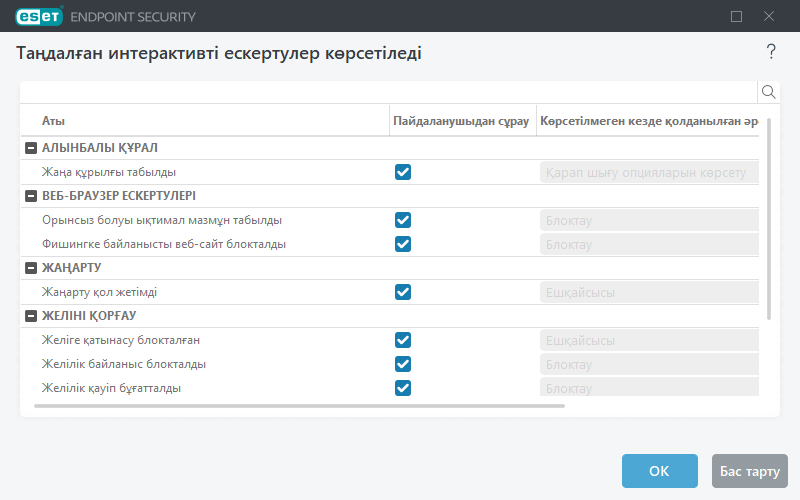Click inside the search input field

coord(388,92)
